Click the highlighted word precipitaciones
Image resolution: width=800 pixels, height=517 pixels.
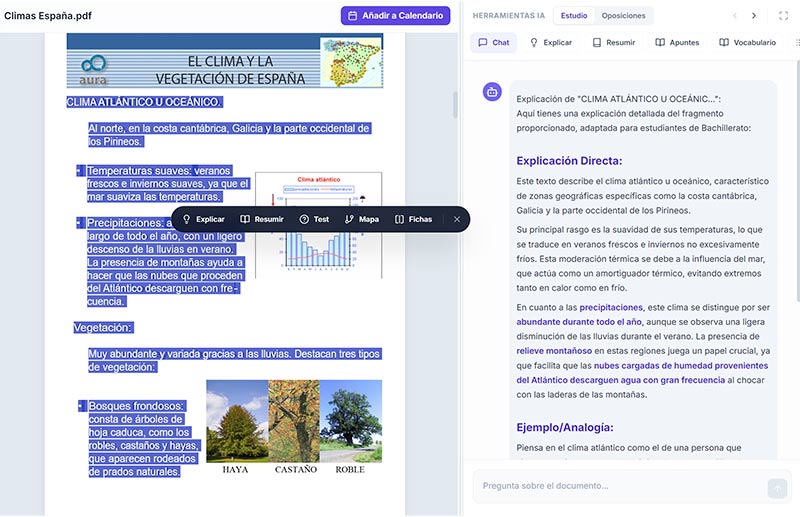click(x=611, y=307)
